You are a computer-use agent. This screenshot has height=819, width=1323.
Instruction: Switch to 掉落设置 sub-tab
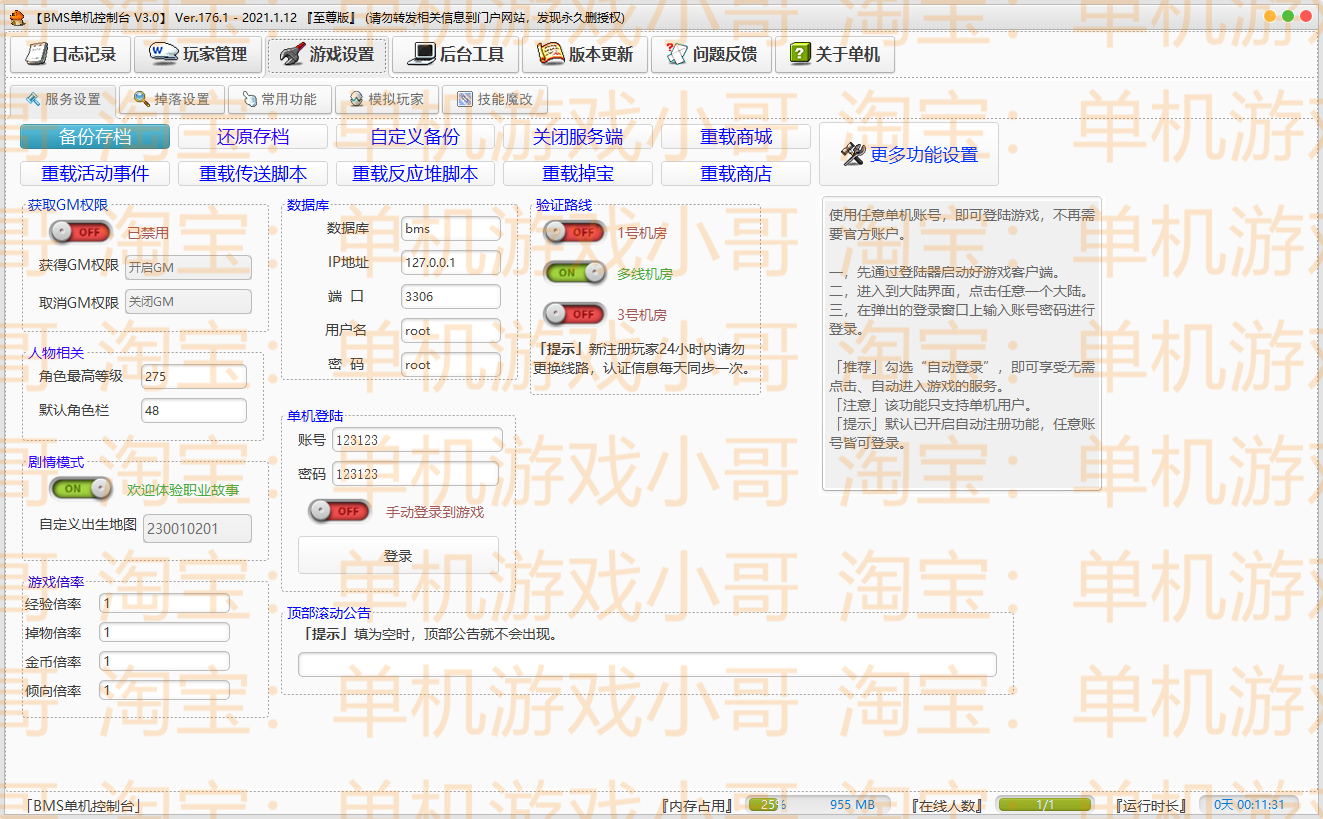pyautogui.click(x=171, y=100)
